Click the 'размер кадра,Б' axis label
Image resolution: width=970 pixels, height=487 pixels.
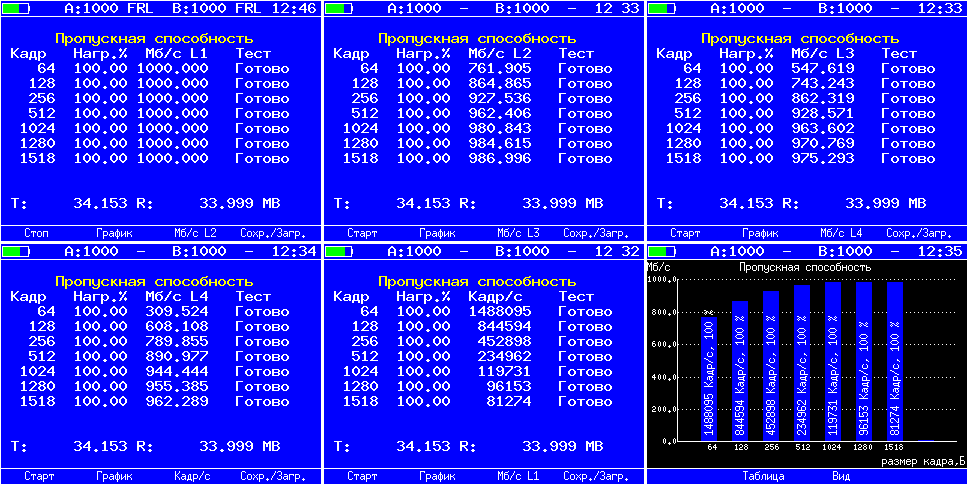(x=924, y=462)
